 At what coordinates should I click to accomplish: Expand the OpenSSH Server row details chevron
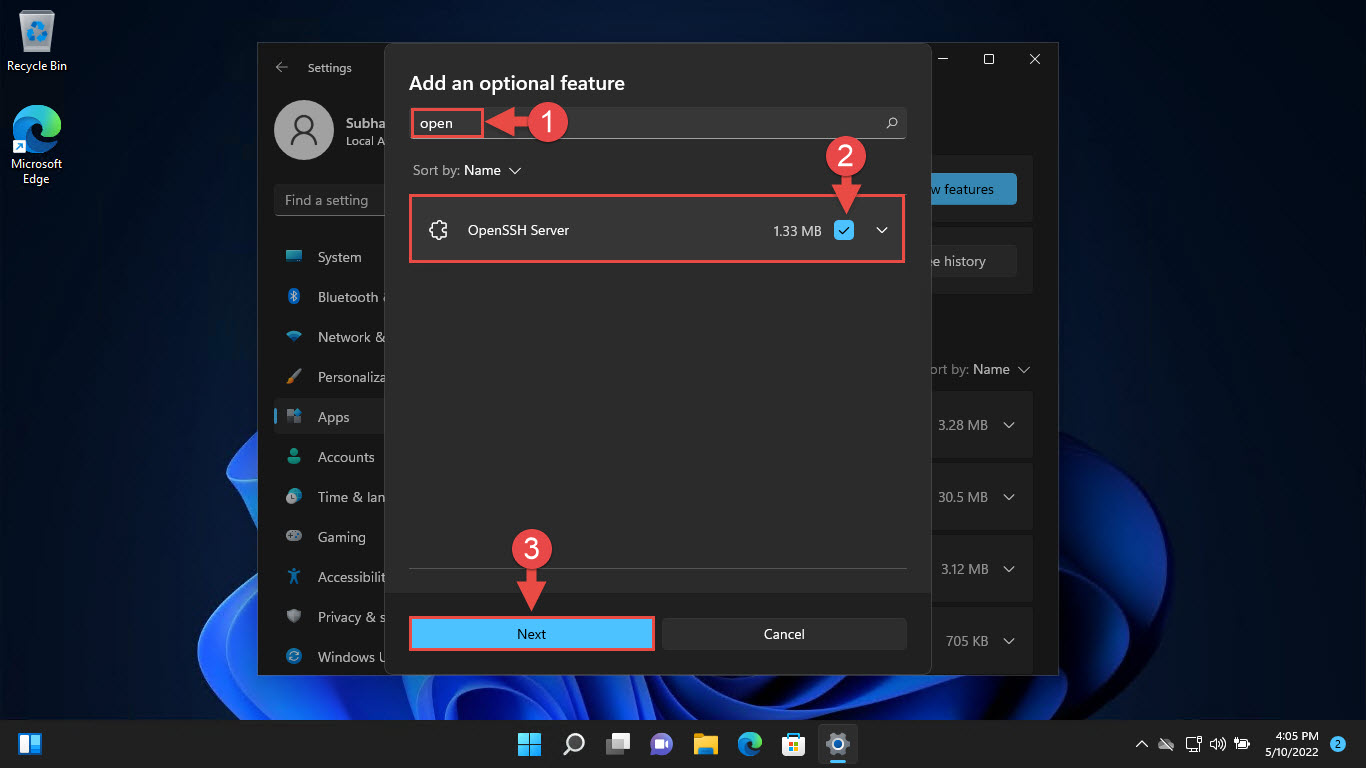882,229
